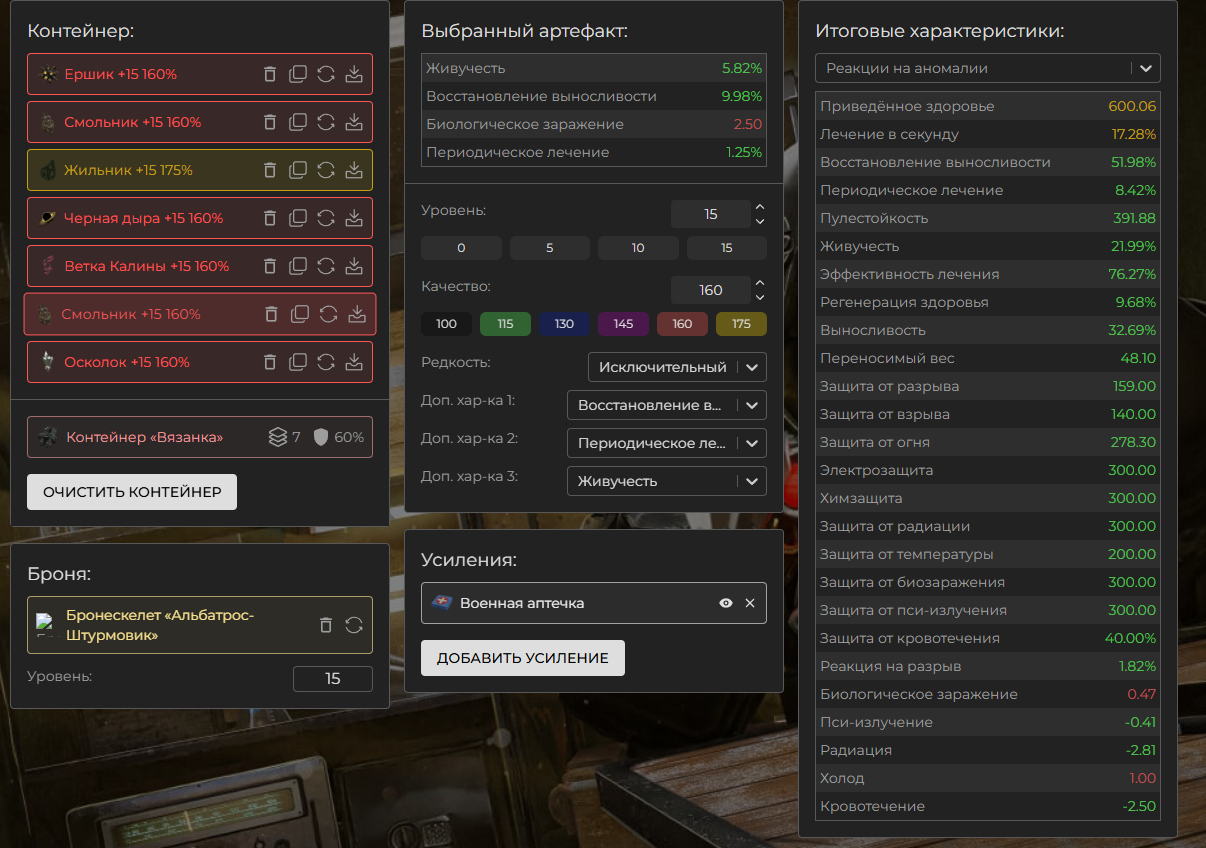
Task: Click the armor Уровень input field
Action: click(x=332, y=679)
